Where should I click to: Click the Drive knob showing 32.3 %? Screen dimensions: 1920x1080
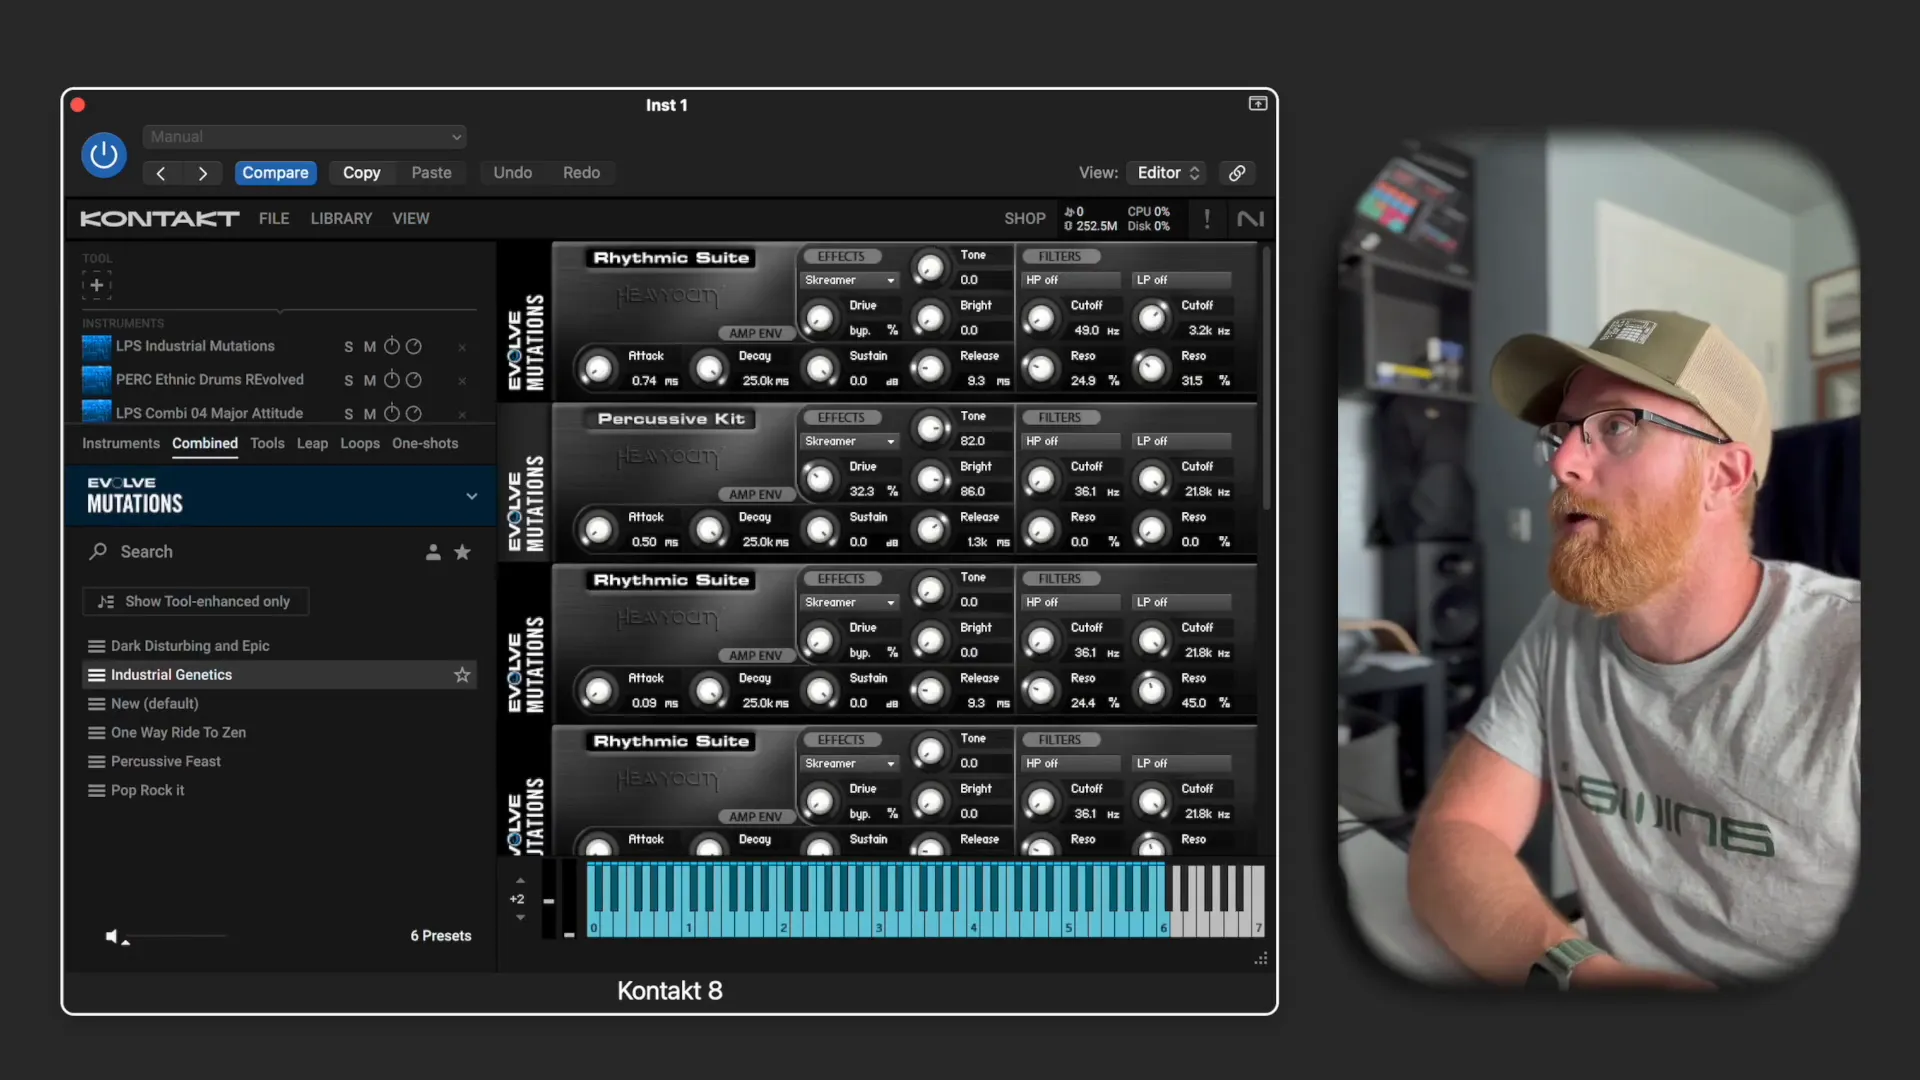point(819,479)
